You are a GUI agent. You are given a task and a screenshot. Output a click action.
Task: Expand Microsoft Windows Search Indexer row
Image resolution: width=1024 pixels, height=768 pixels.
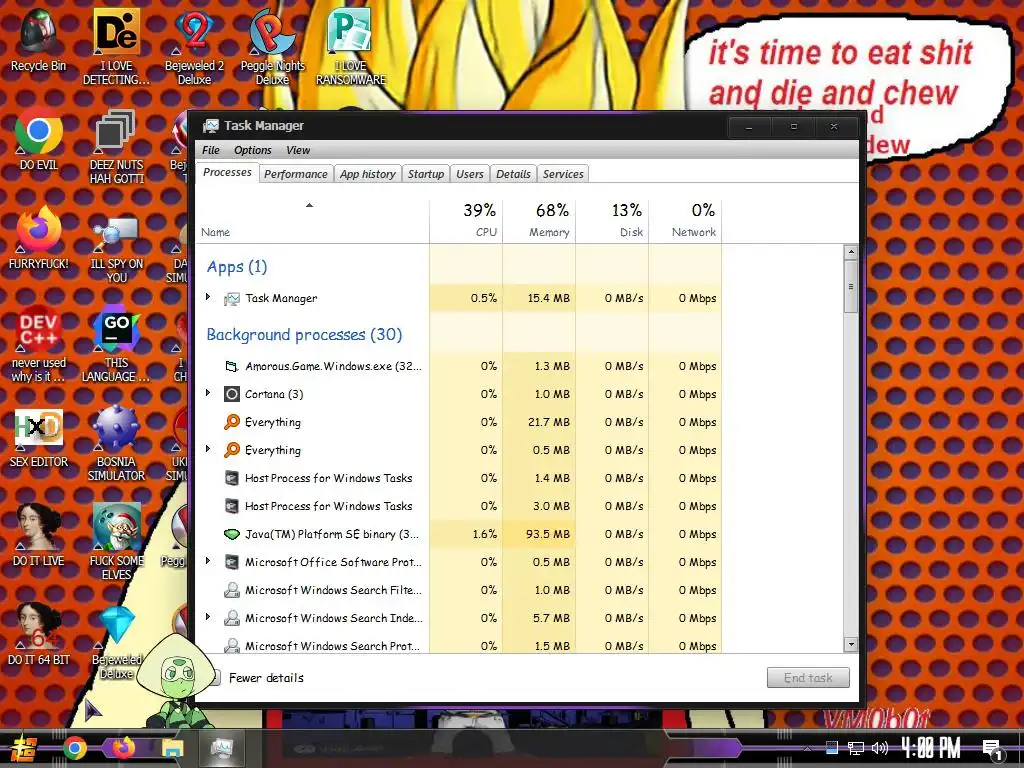(208, 617)
